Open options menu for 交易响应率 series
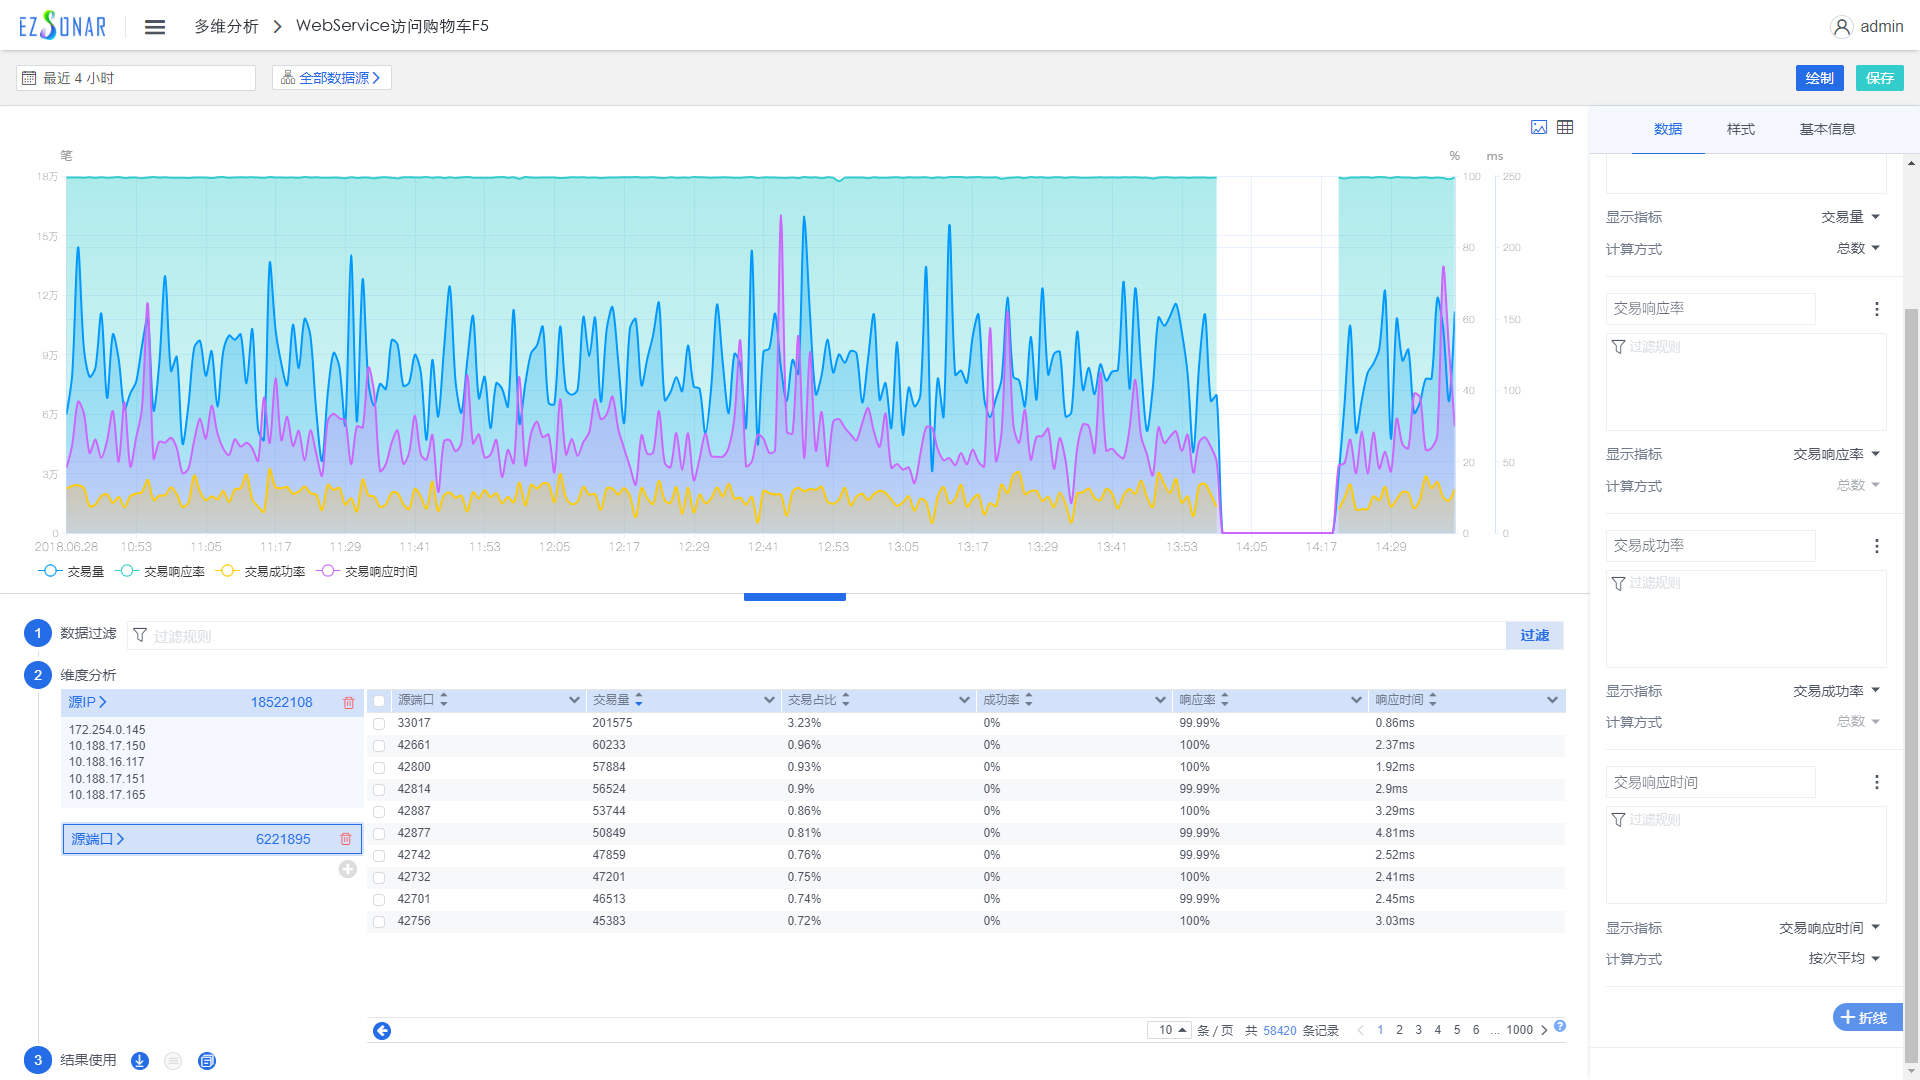Viewport: 1920px width, 1080px height. 1876,309
